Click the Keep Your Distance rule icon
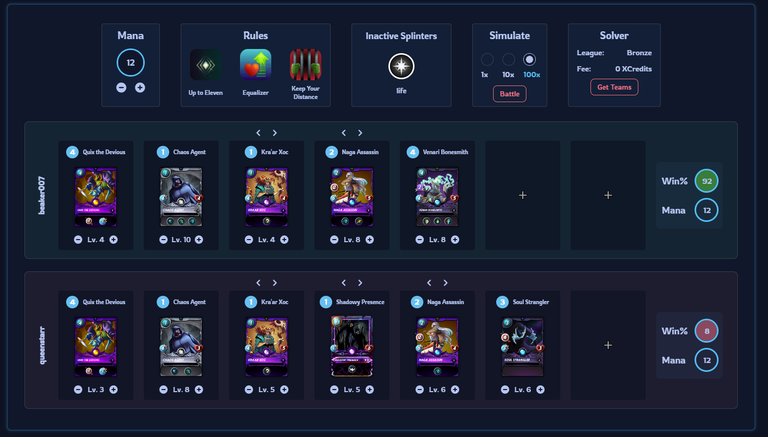 [x=306, y=65]
